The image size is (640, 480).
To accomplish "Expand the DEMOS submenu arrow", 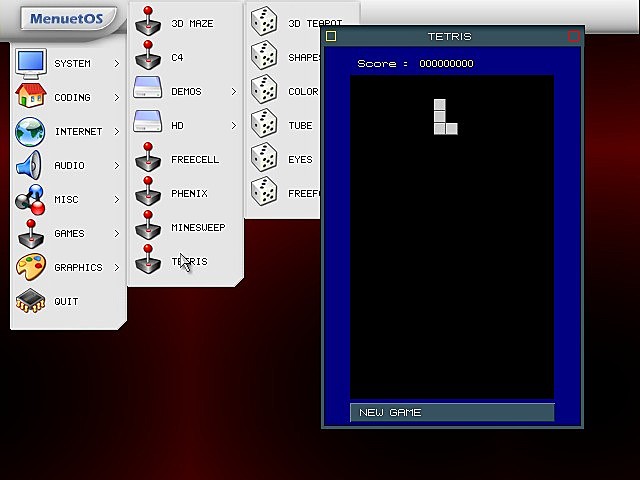I will coord(234,91).
